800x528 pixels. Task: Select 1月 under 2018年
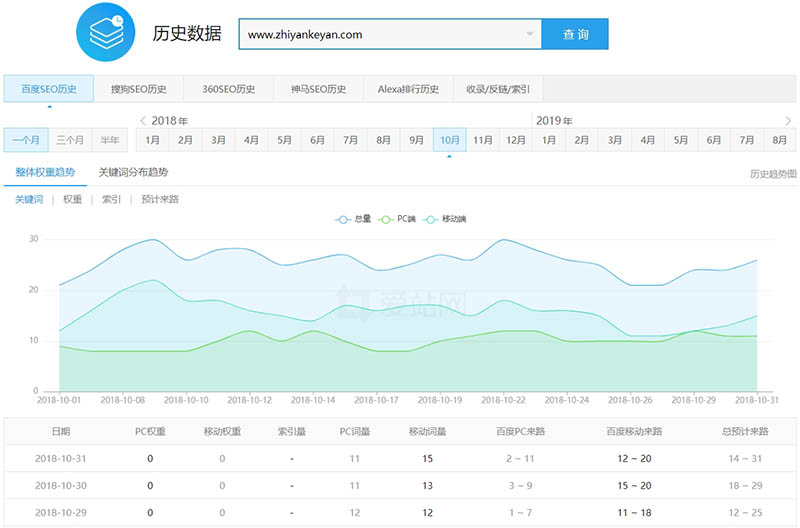pos(152,140)
